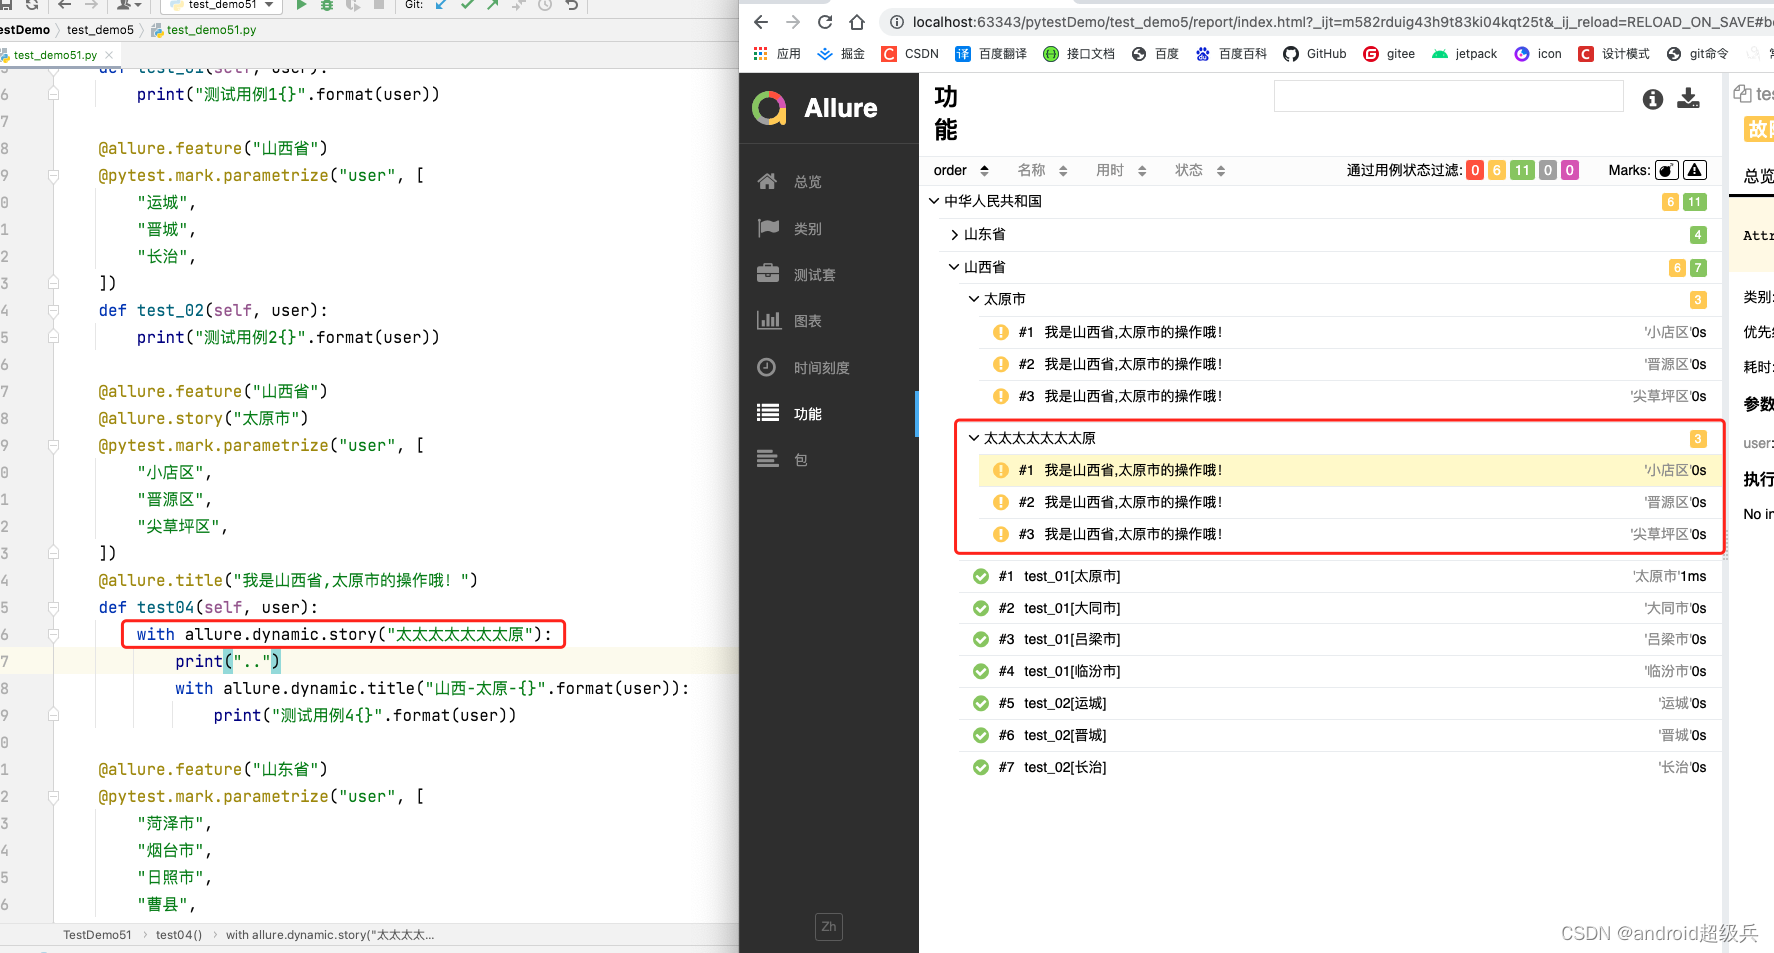
Task: Collapse the 太太太太太太太原 tree node
Action: [1338, 438]
